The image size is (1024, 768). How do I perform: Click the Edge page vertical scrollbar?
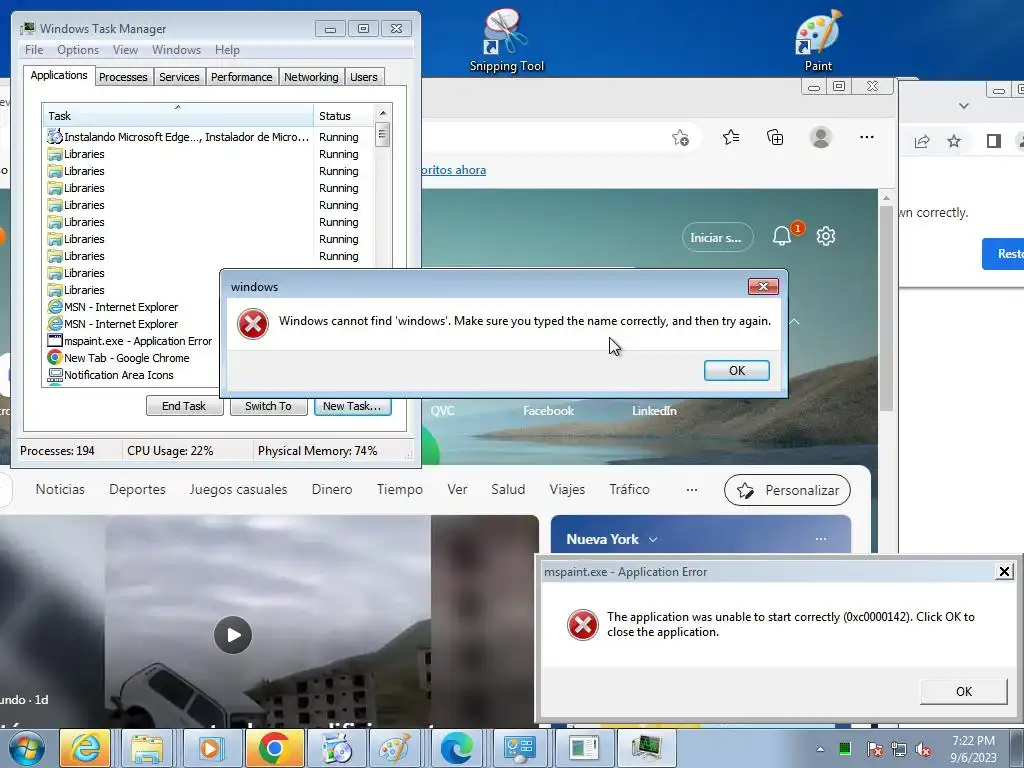886,307
